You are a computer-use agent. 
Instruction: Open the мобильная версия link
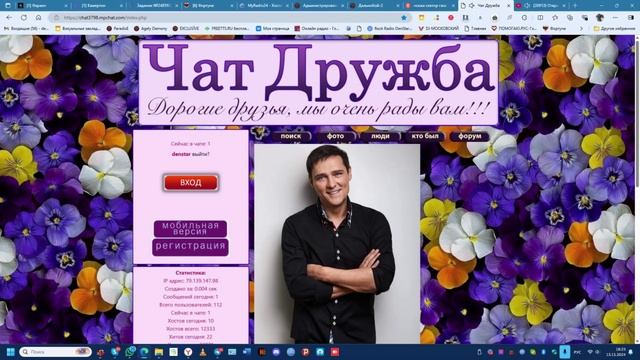click(190, 229)
